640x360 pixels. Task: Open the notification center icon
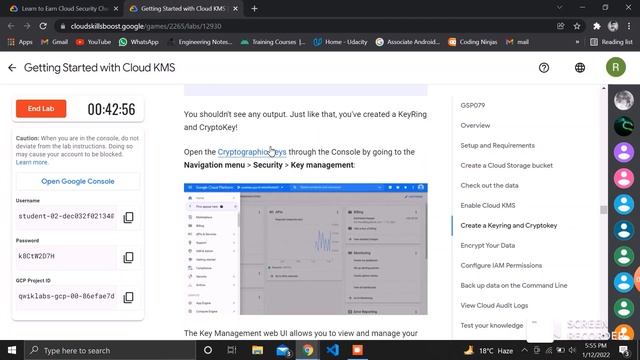pos(623,350)
